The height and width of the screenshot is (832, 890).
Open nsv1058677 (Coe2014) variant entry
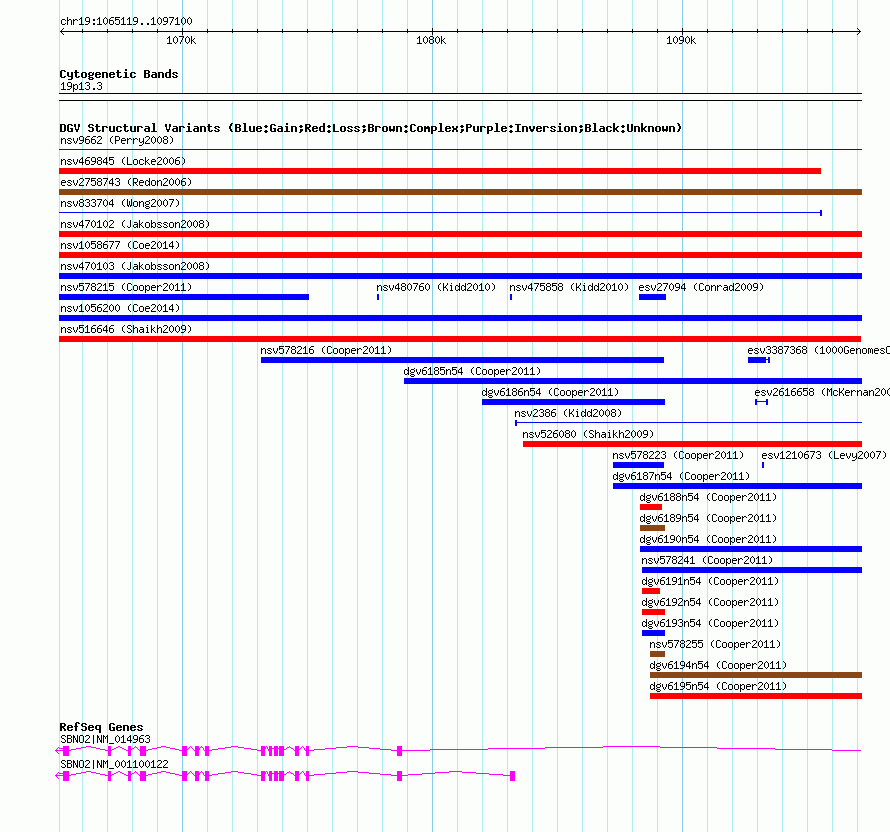(120, 245)
